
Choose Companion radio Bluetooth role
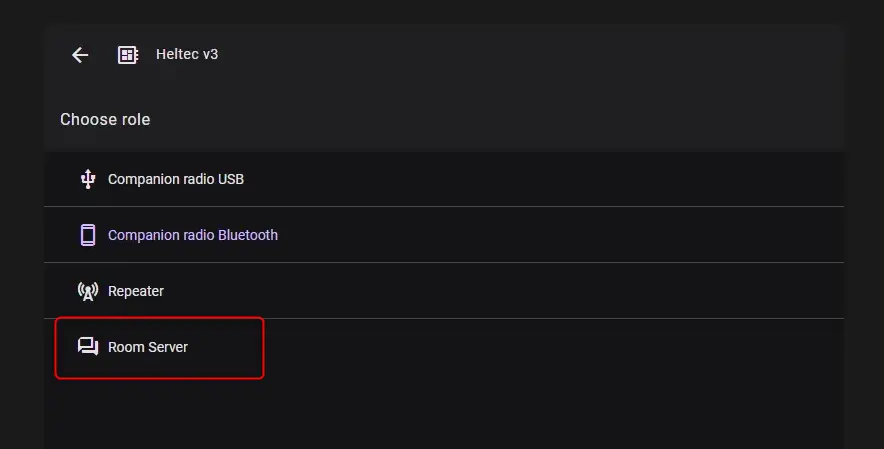444,235
